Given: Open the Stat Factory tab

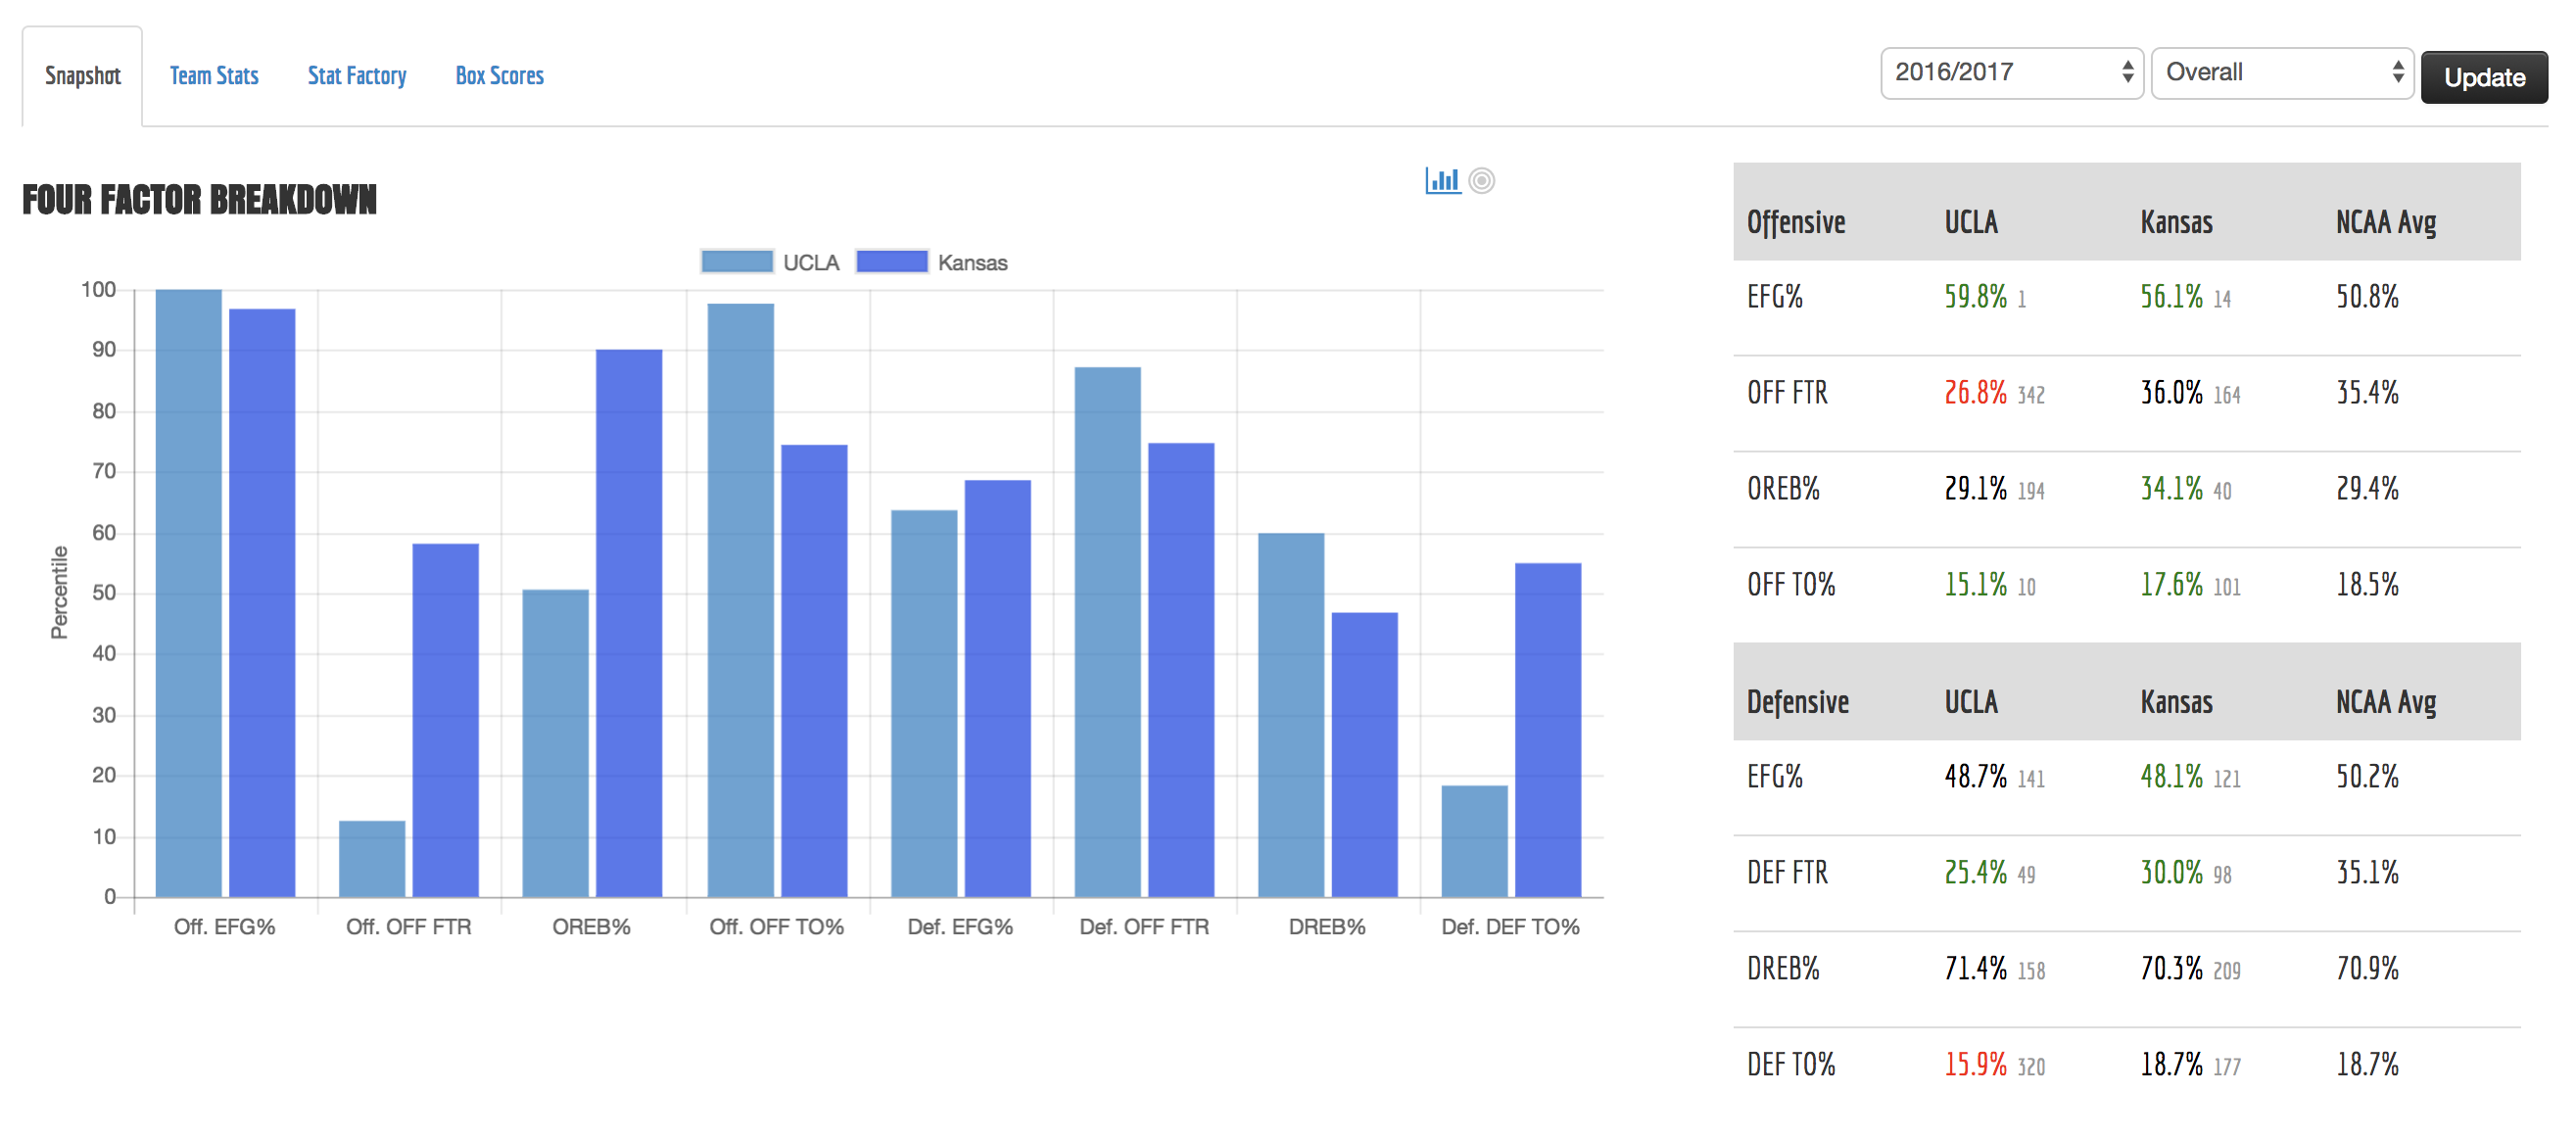Looking at the screenshot, I should (x=357, y=76).
